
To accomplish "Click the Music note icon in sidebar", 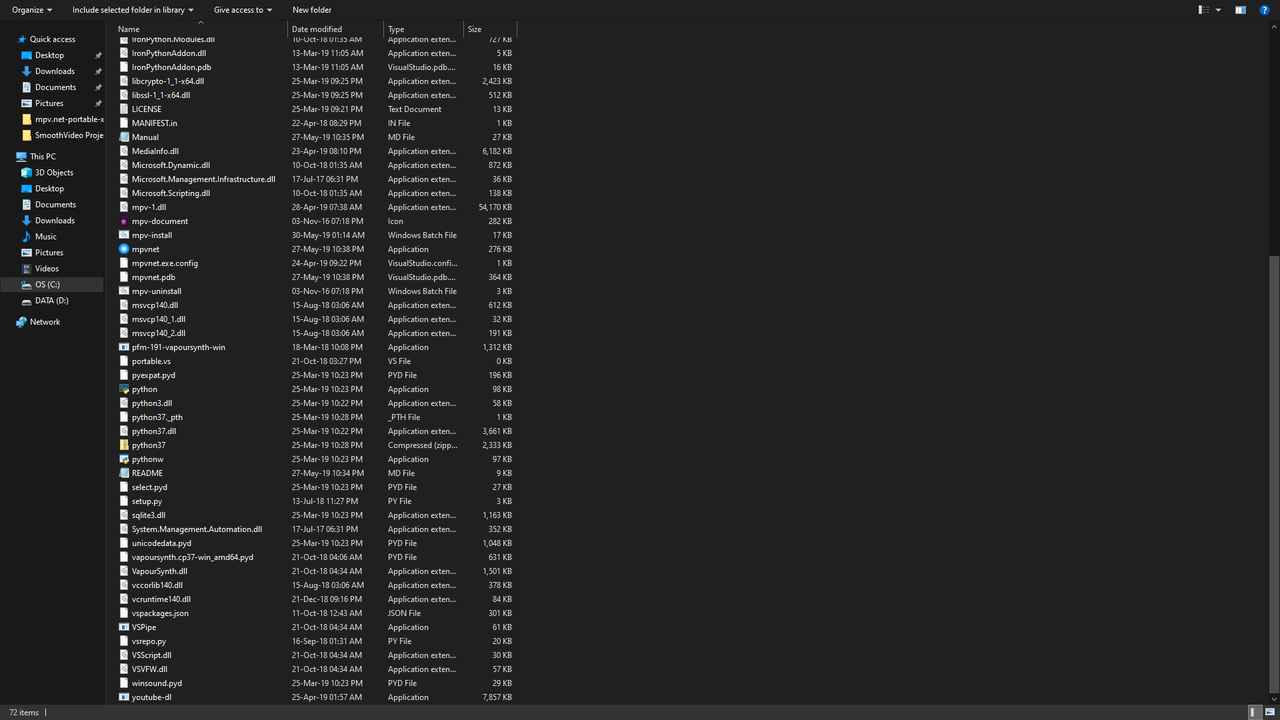I will [27, 236].
